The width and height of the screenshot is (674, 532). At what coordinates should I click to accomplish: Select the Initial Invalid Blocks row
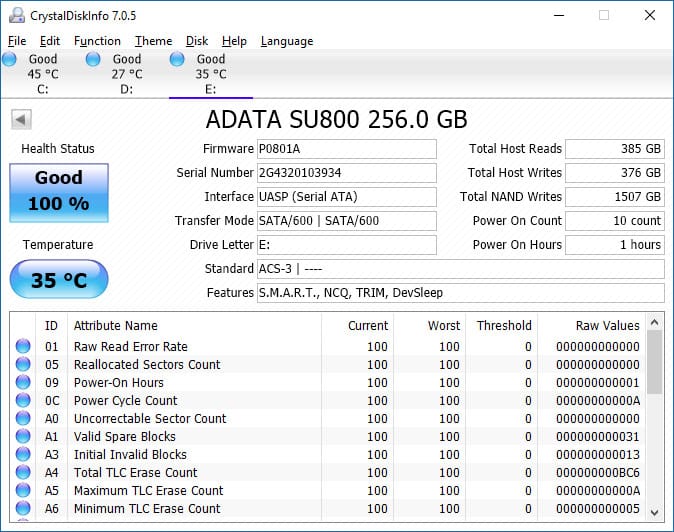tap(328, 455)
